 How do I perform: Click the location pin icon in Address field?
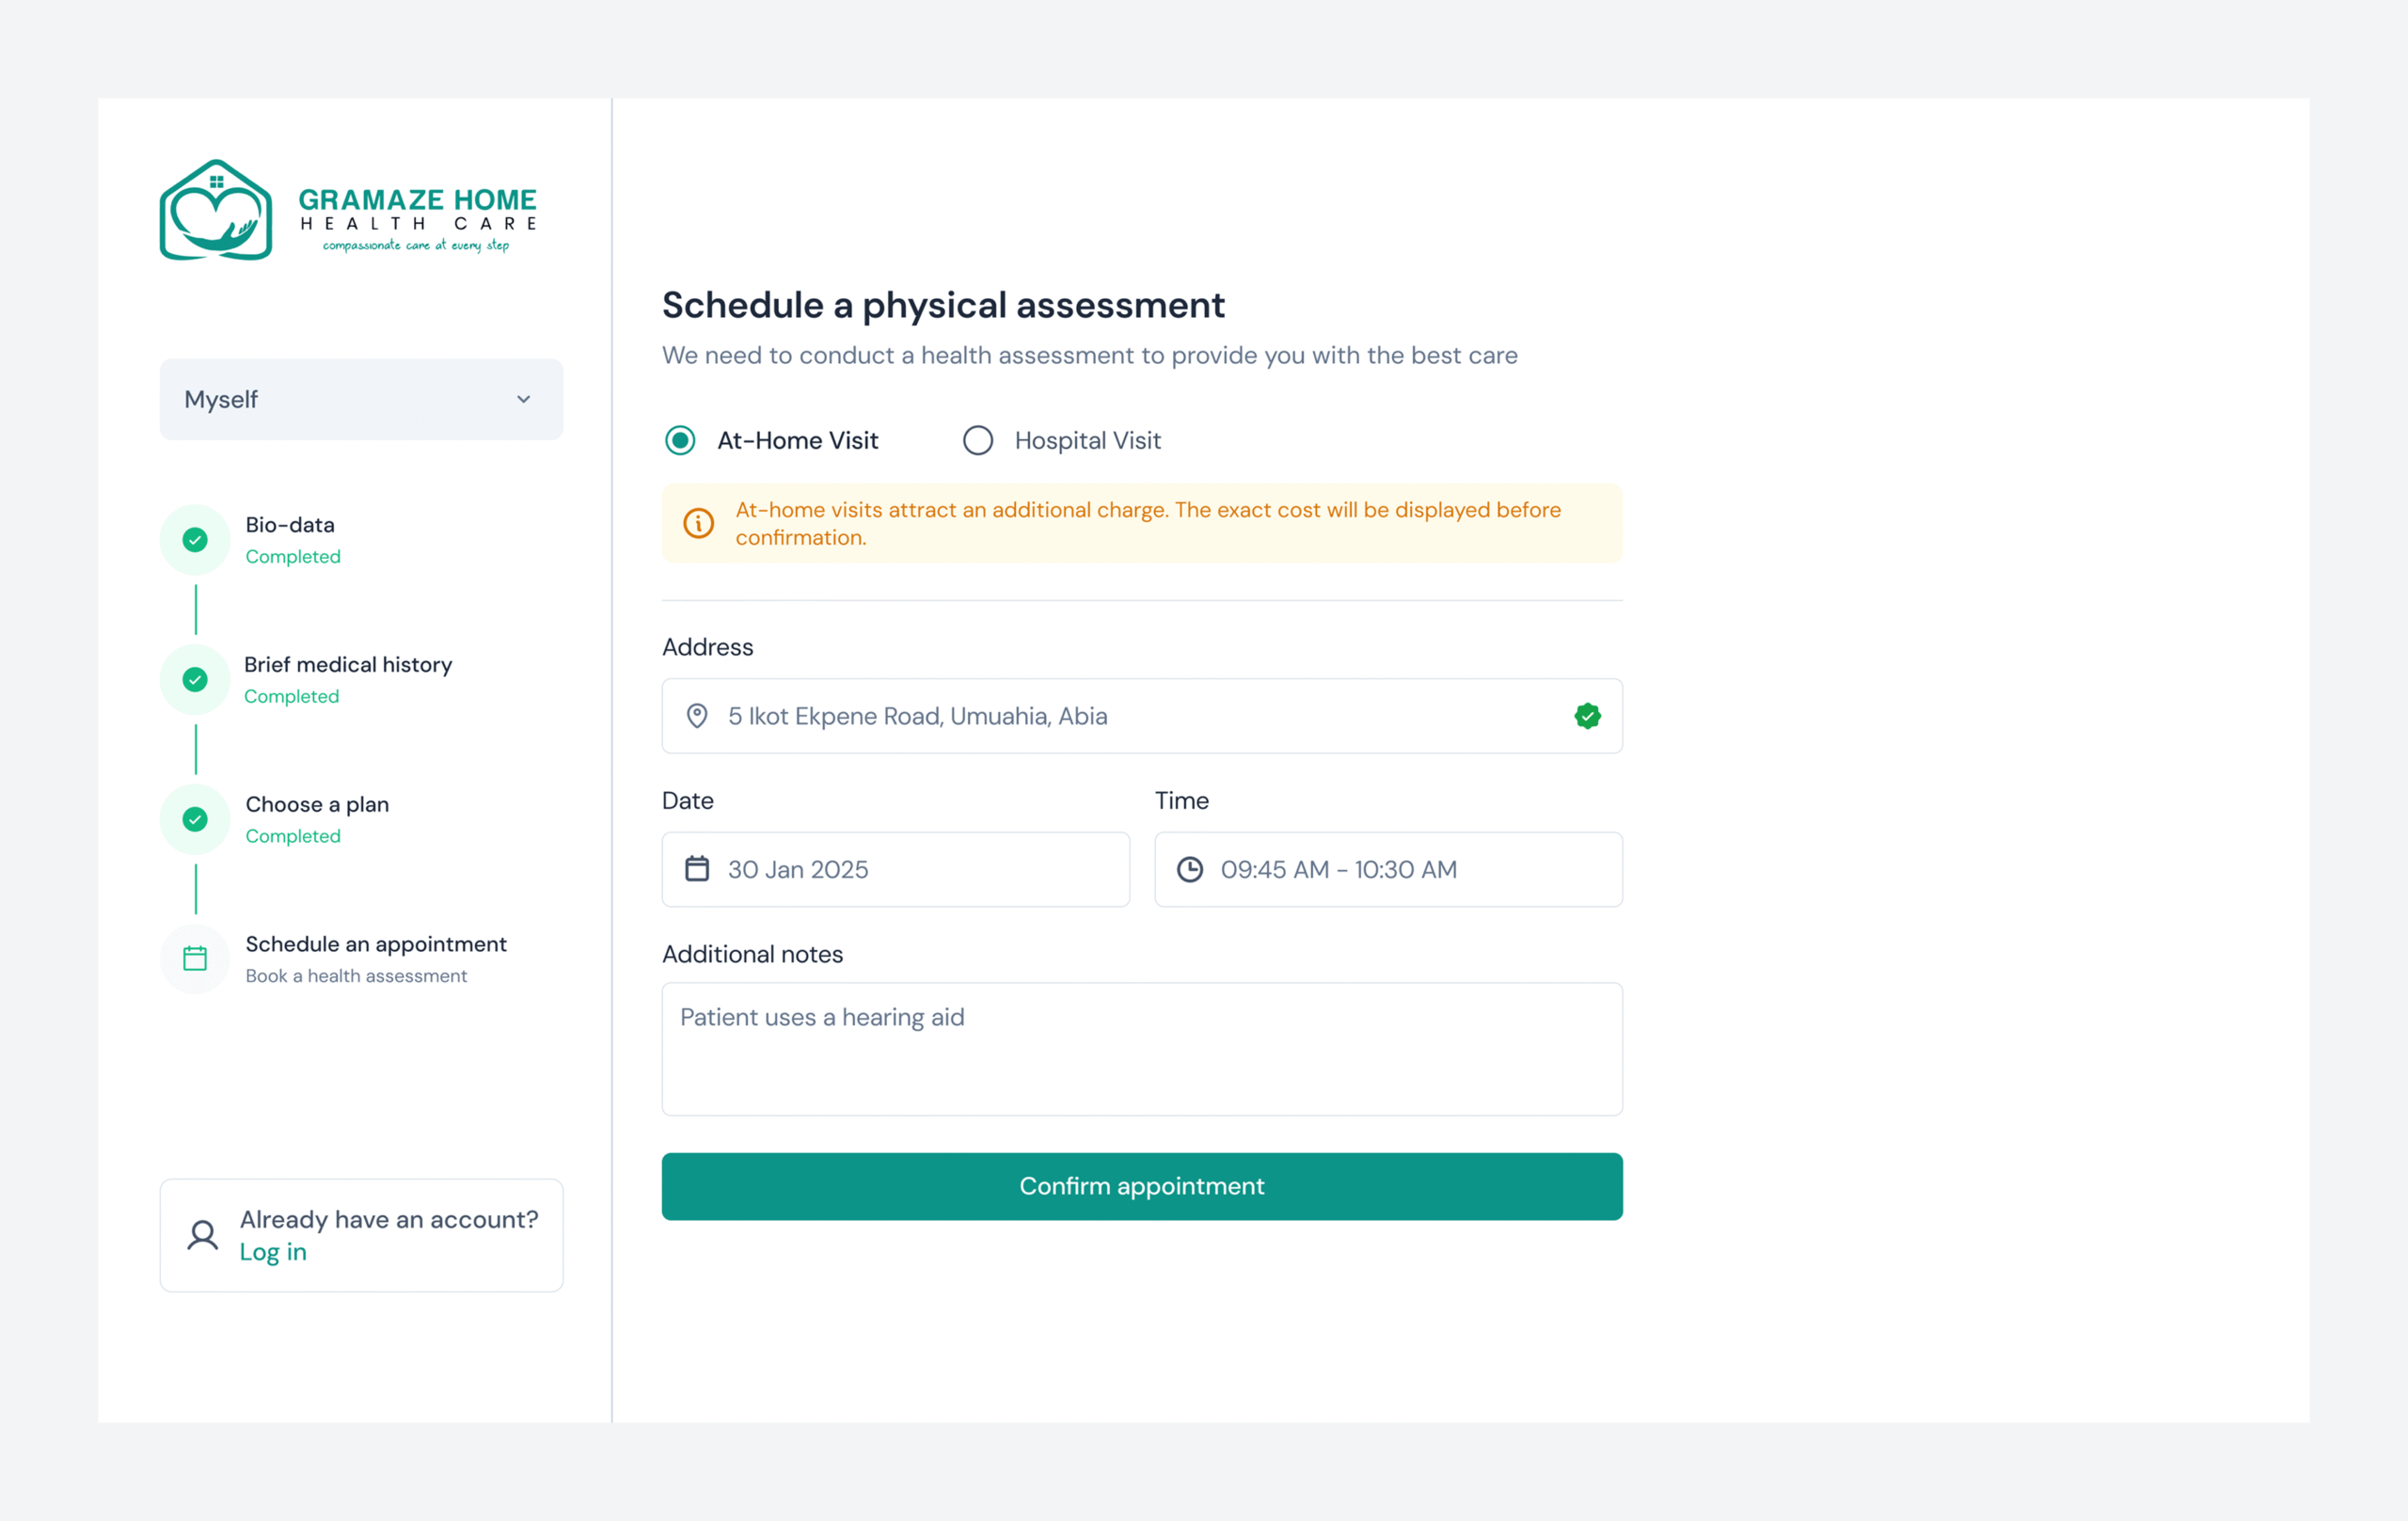[x=697, y=716]
